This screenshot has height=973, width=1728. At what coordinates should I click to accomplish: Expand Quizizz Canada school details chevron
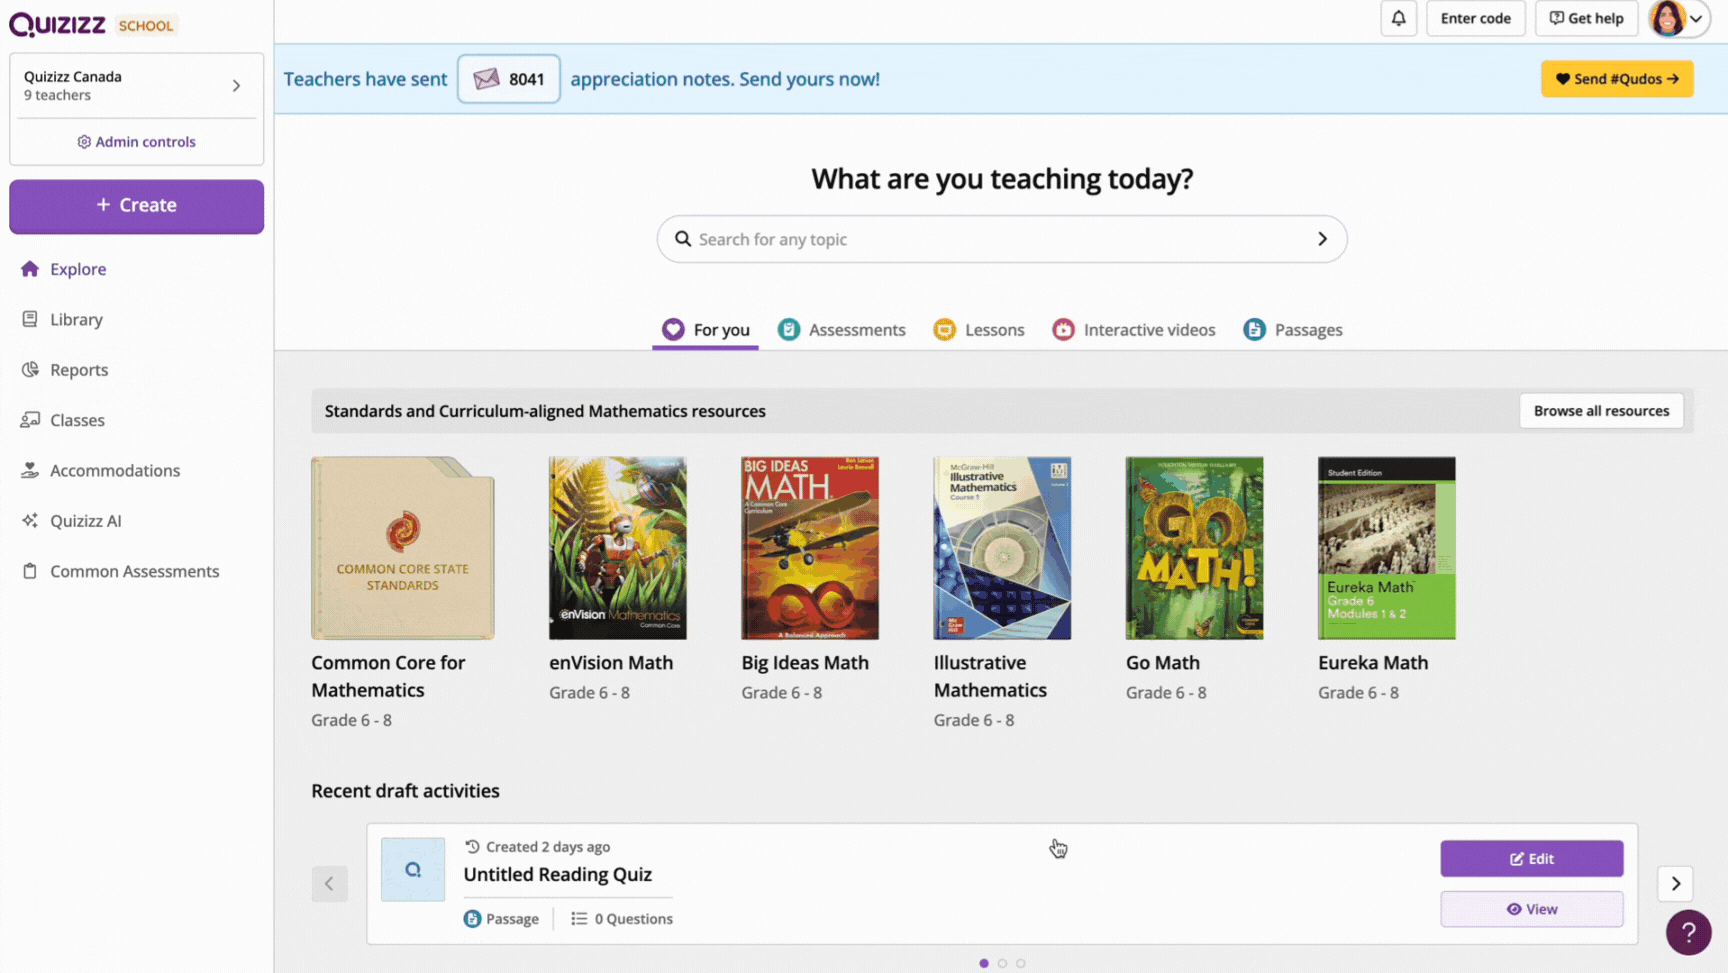coord(236,86)
